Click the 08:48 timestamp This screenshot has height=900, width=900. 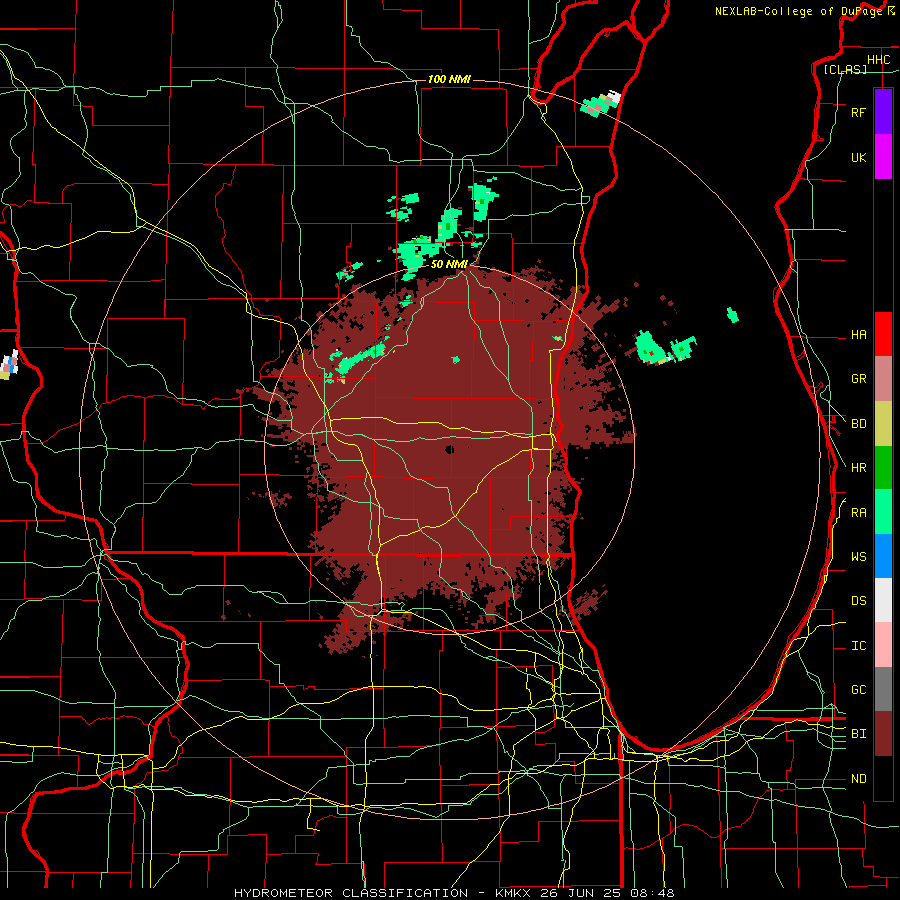[652, 893]
